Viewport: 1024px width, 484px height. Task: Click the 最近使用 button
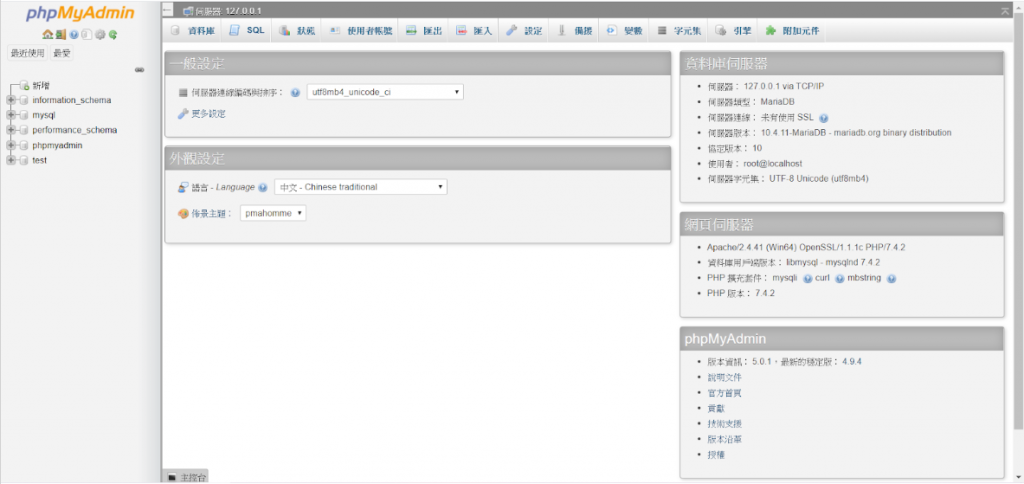[x=27, y=54]
